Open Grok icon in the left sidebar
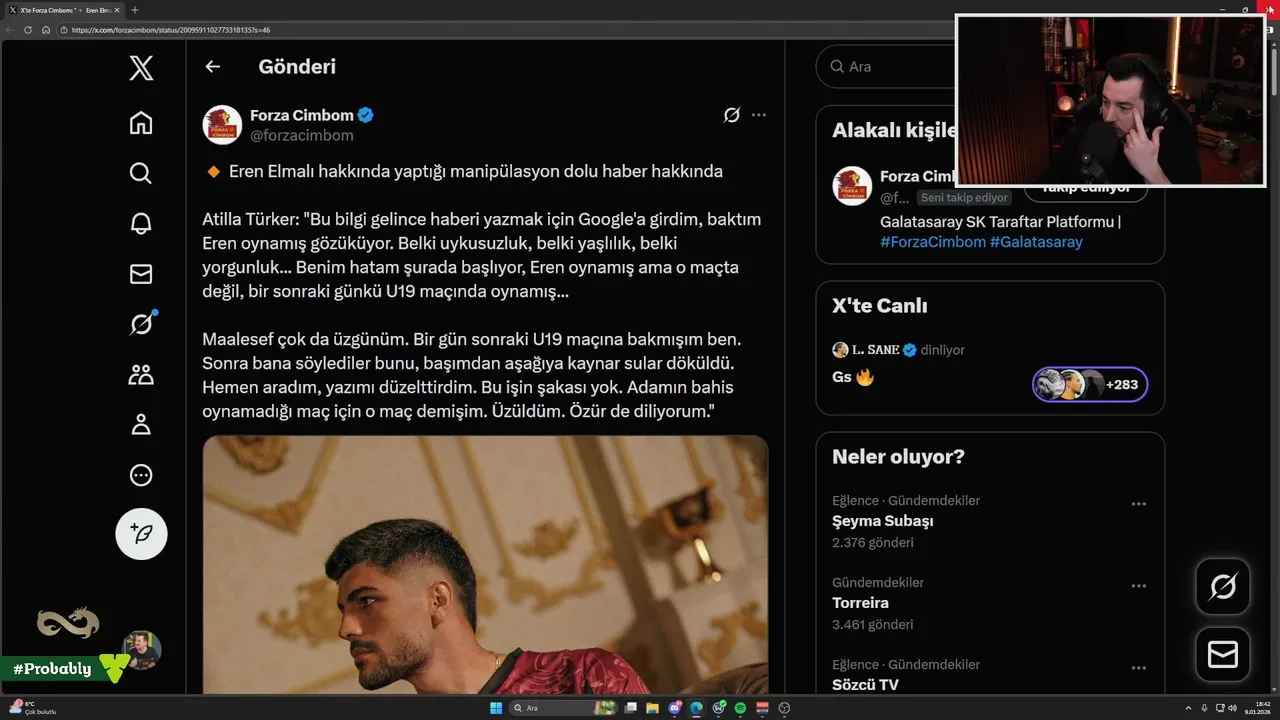The width and height of the screenshot is (1280, 720). (141, 324)
